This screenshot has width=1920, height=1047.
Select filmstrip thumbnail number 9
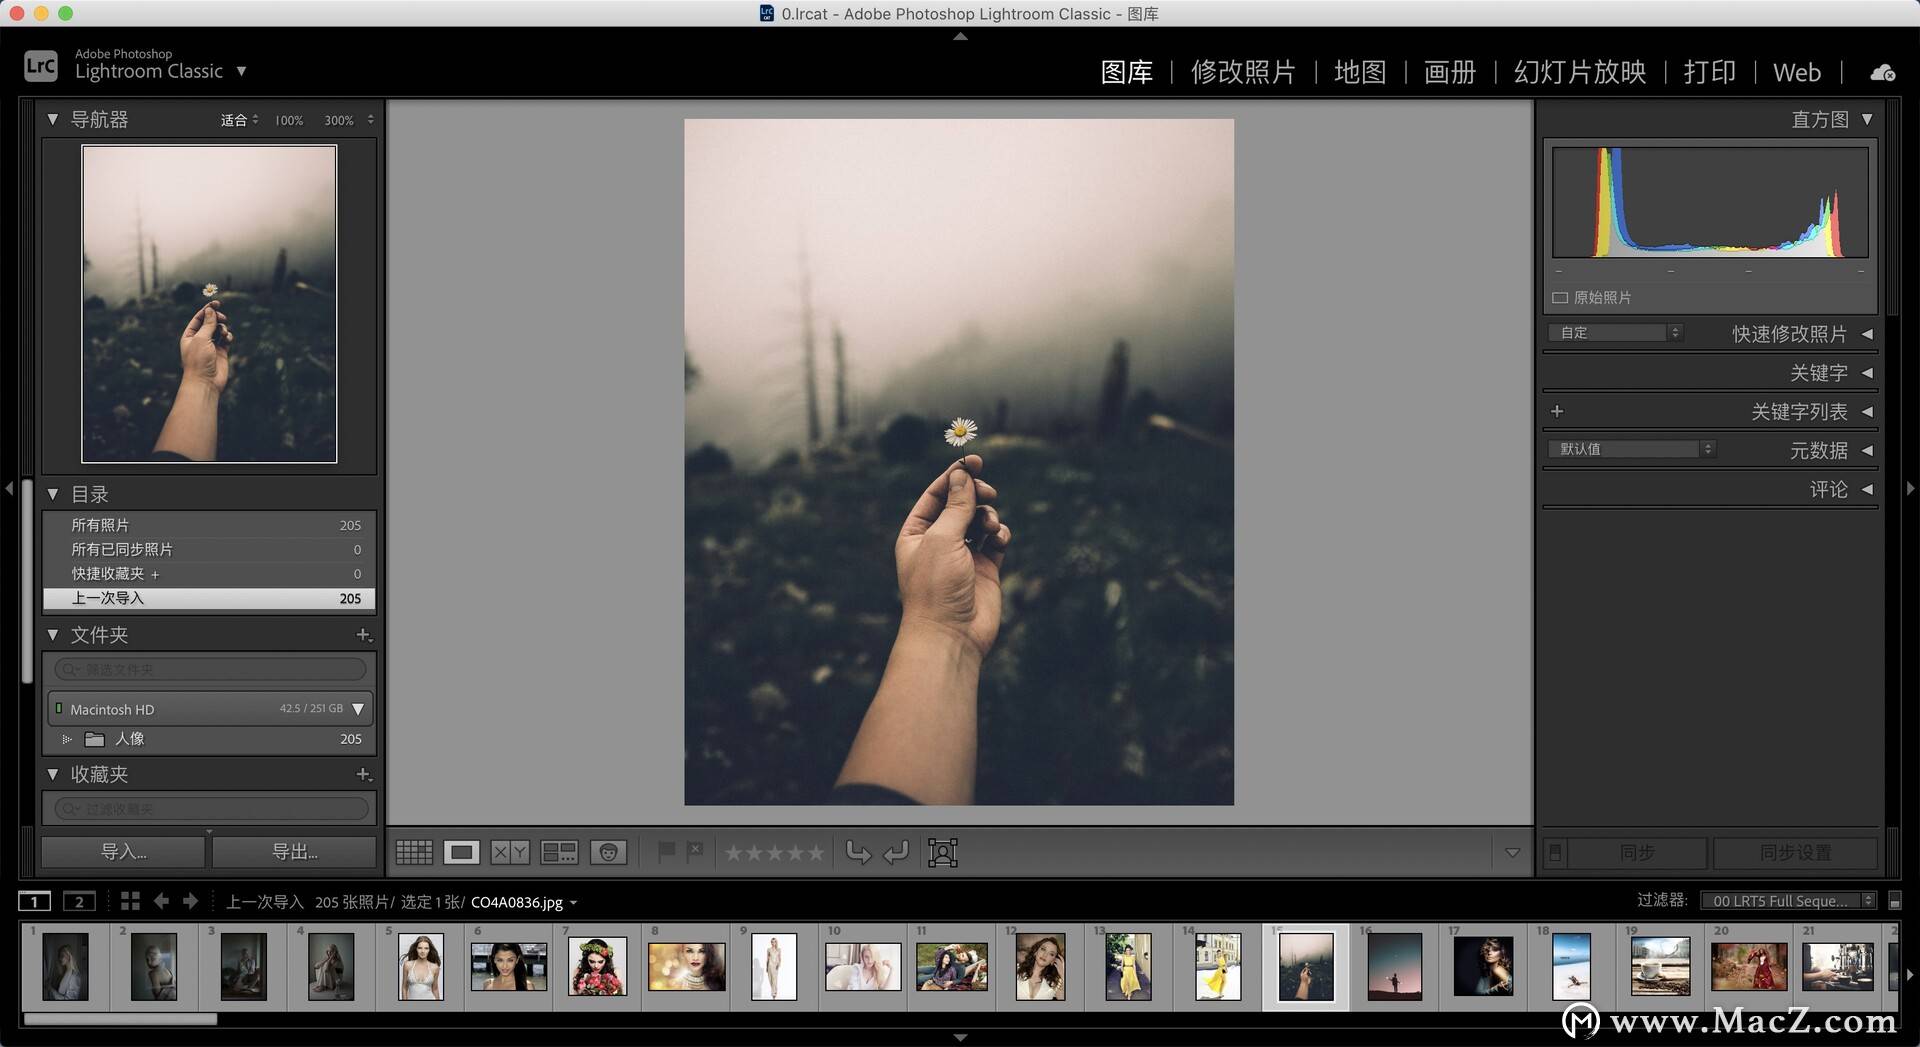[x=774, y=967]
